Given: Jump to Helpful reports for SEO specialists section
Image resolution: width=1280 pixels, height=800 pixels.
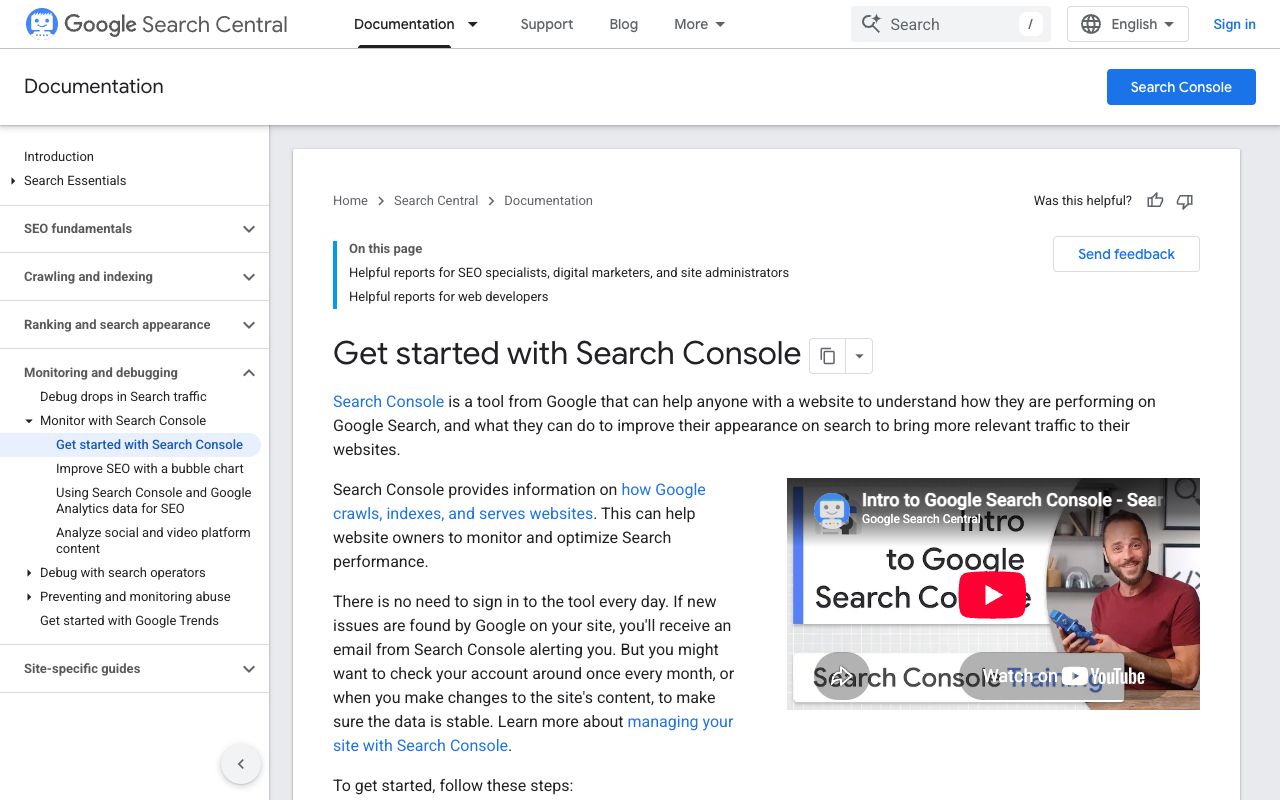Looking at the screenshot, I should click(569, 273).
